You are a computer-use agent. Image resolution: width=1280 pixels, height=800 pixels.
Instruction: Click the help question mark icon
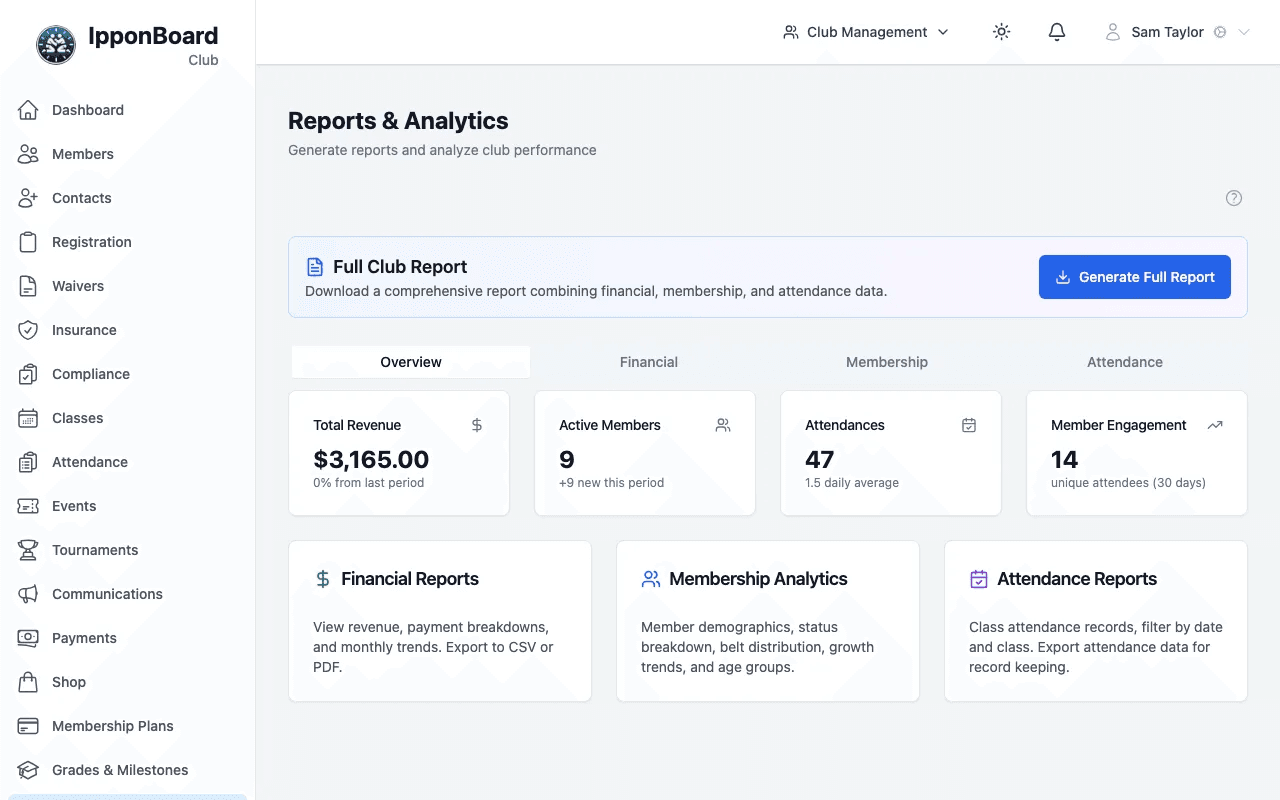(x=1234, y=198)
